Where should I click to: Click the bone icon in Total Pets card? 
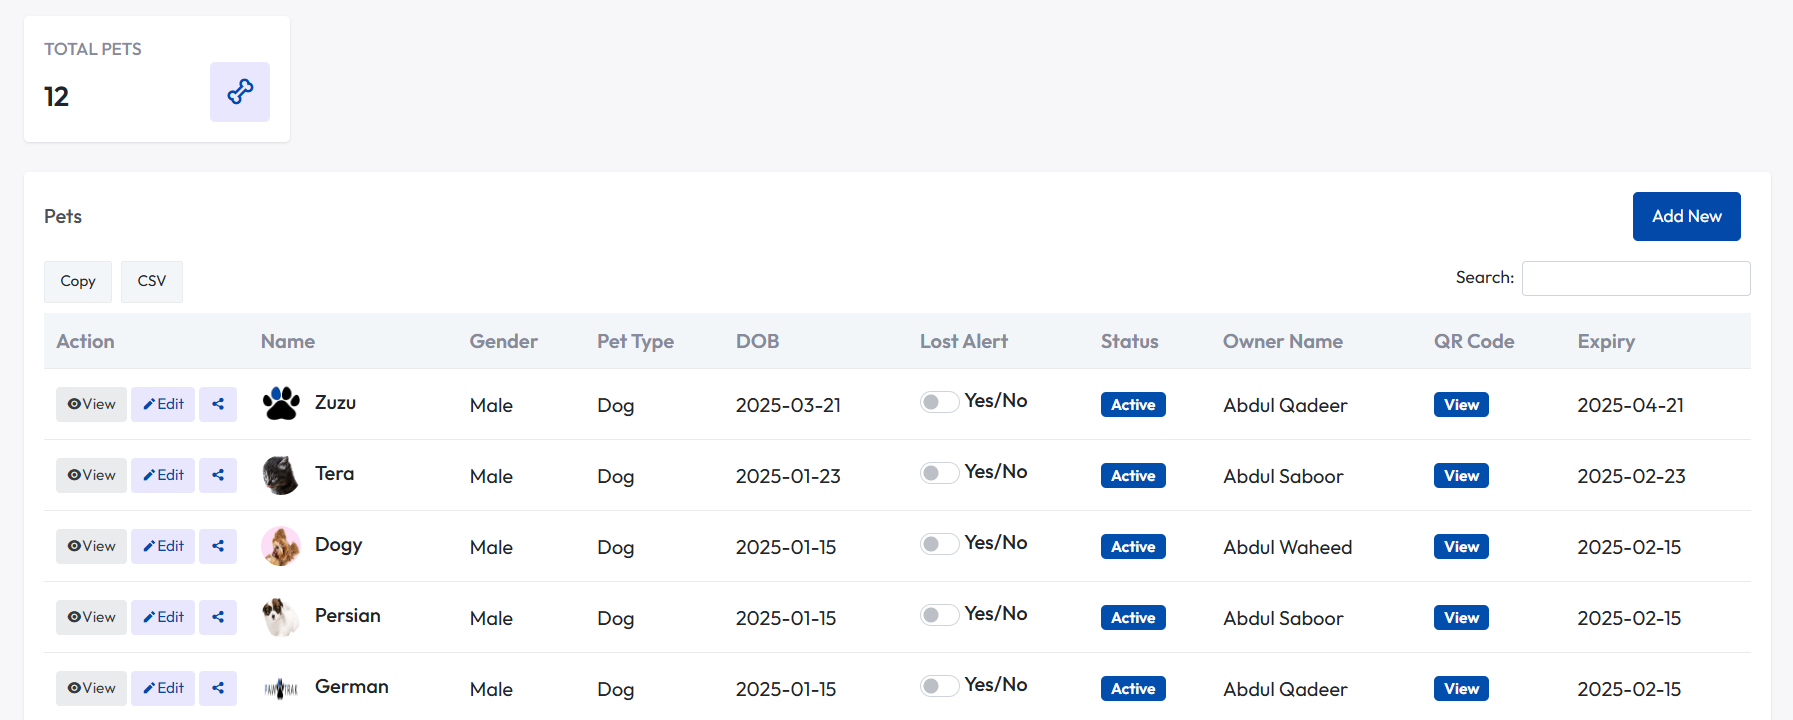tap(240, 92)
